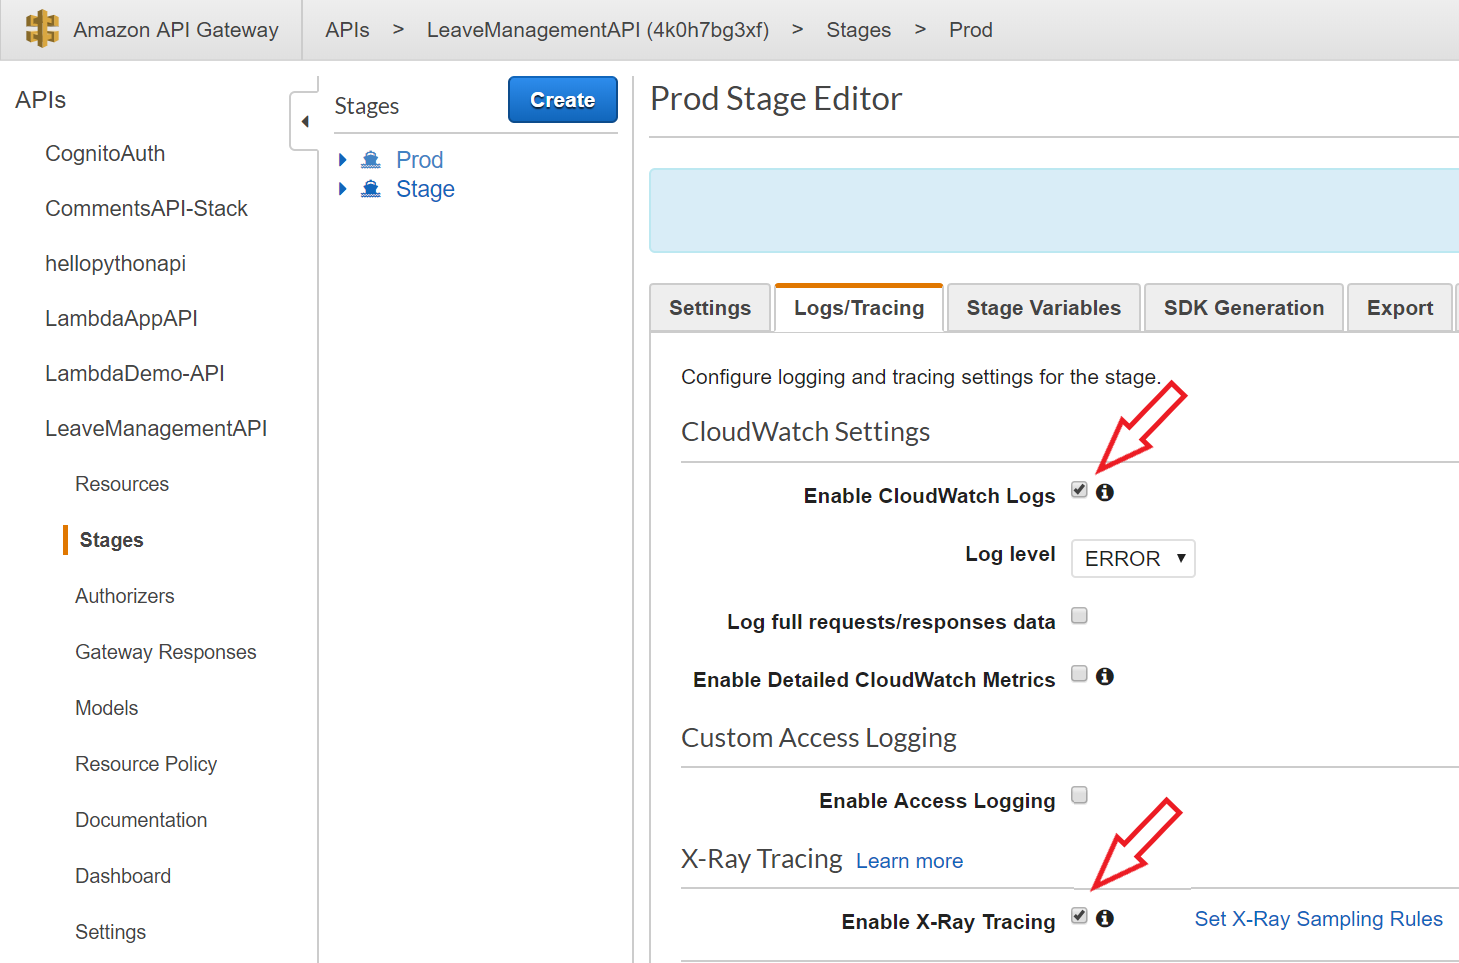1459x963 pixels.
Task: Click APIs in the breadcrumb
Action: click(347, 30)
